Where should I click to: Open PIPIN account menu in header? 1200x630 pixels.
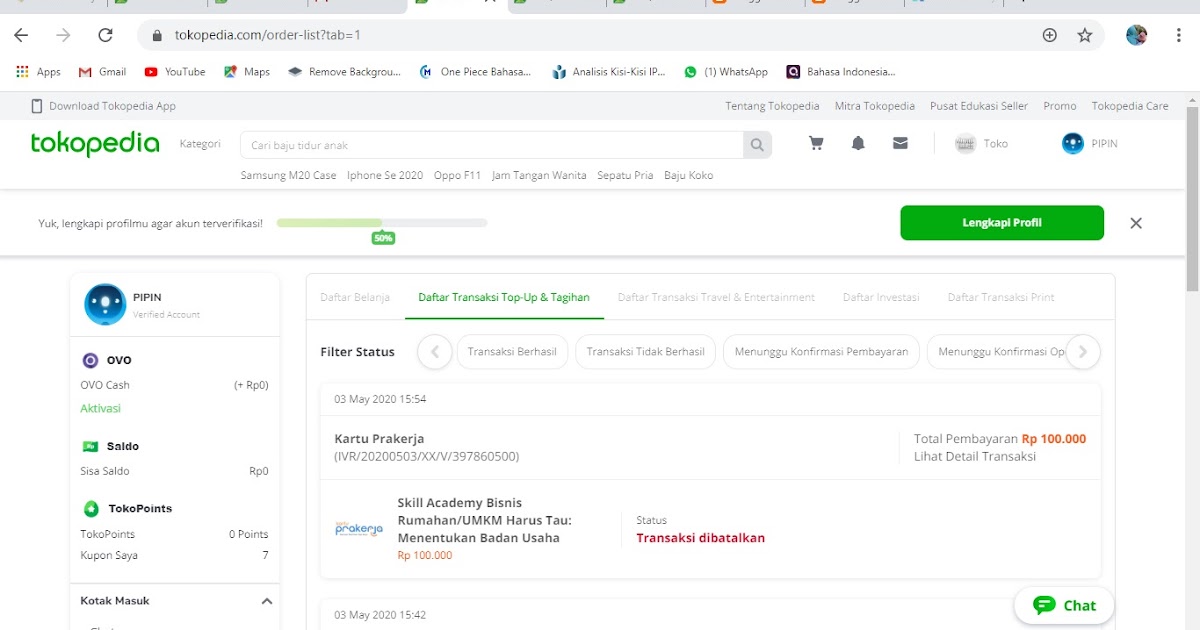[x=1090, y=144]
